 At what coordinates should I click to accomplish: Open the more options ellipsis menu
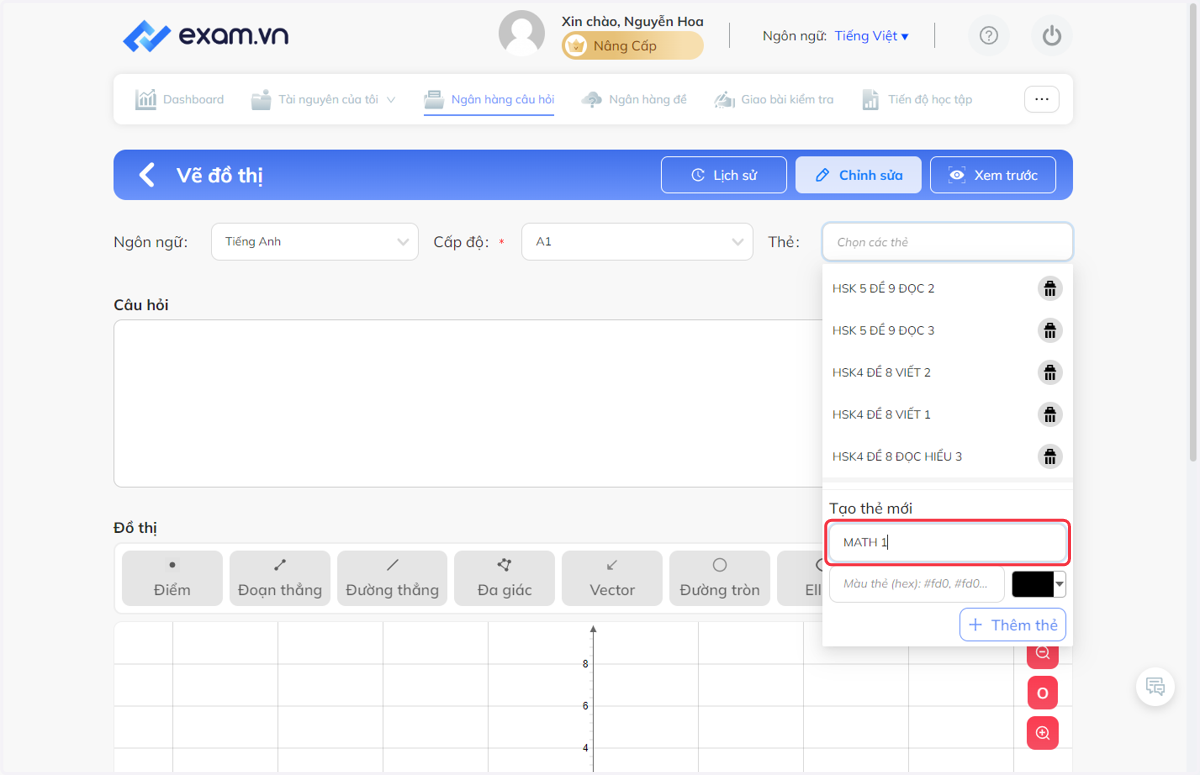(x=1041, y=99)
